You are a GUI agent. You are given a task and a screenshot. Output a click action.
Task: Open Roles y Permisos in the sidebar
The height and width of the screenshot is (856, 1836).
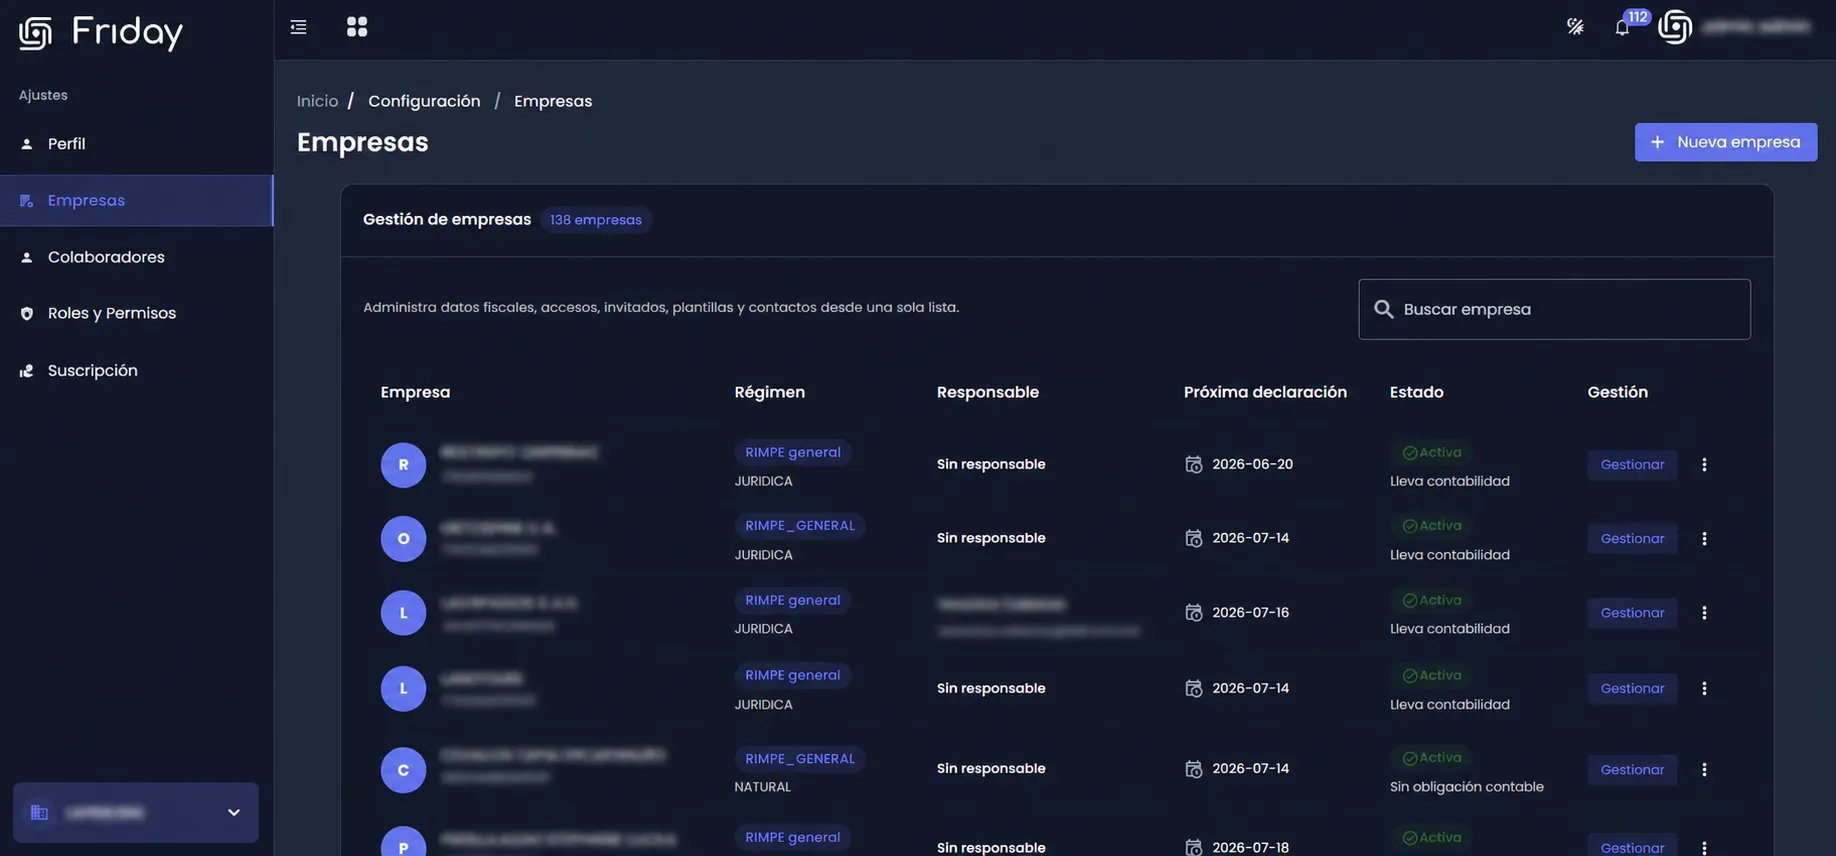click(x=137, y=314)
